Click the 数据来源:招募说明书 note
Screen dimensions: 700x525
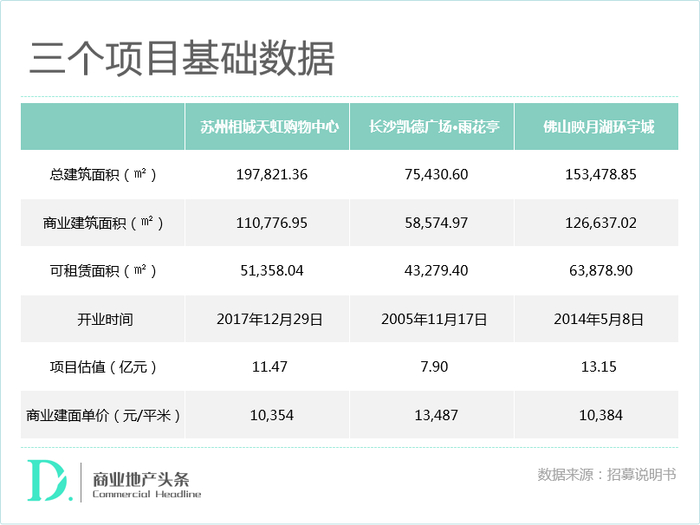point(607,475)
